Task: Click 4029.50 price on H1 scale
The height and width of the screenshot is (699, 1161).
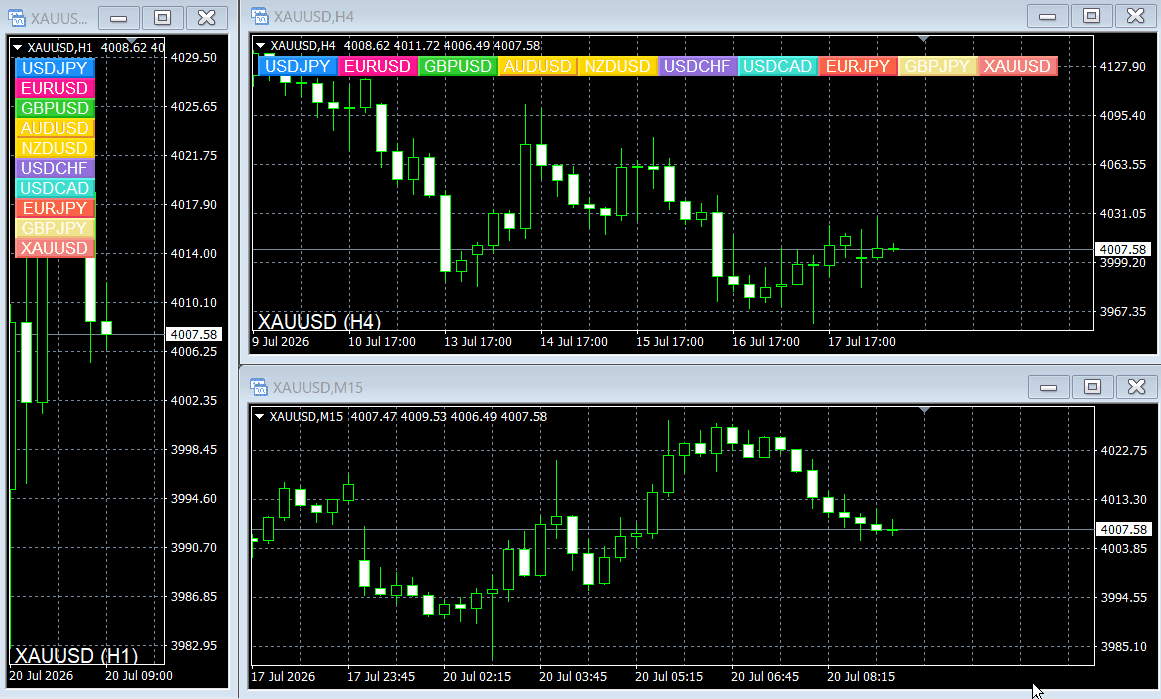Action: 194,58
